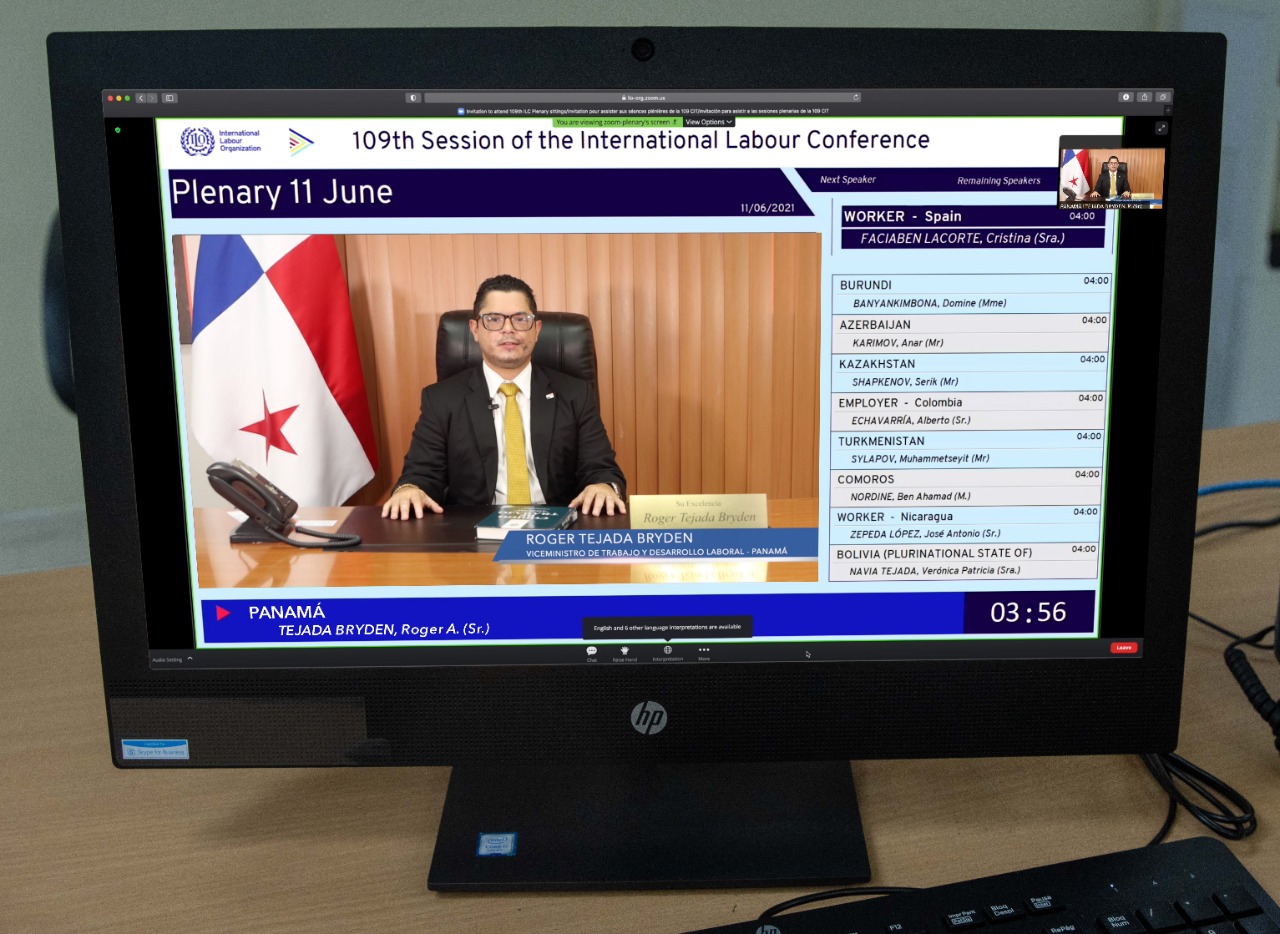
Task: Click the Raise Hand icon
Action: tap(625, 651)
